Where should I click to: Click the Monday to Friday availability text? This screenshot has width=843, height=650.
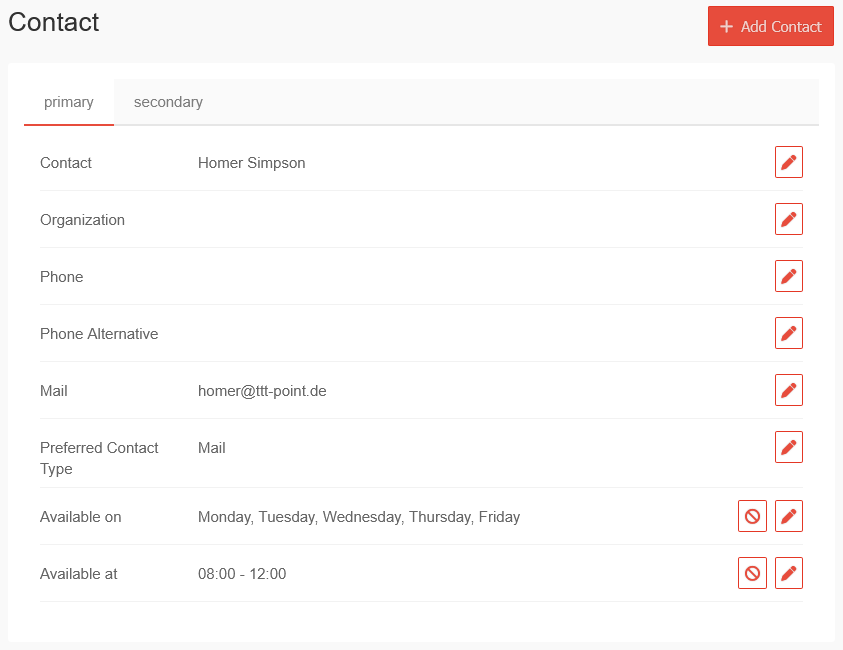359,517
